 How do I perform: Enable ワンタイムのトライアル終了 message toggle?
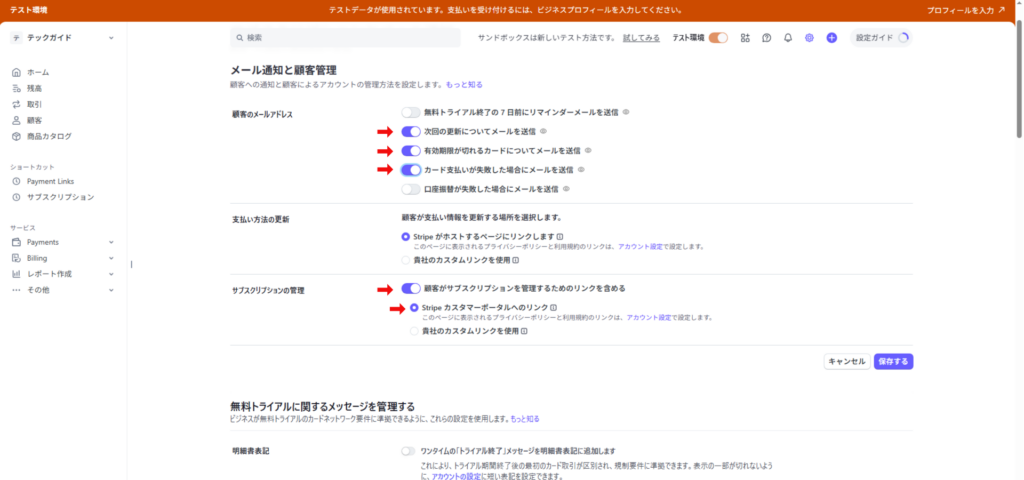point(408,451)
